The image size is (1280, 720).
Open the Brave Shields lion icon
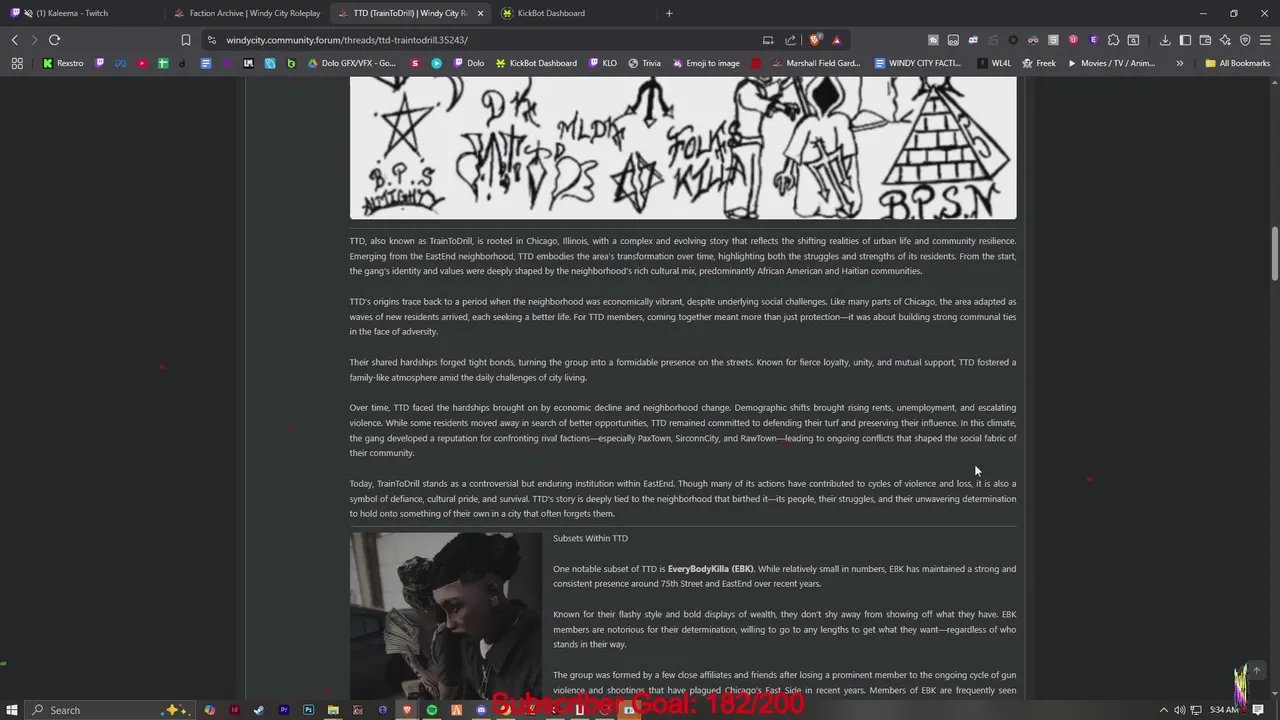coord(815,40)
